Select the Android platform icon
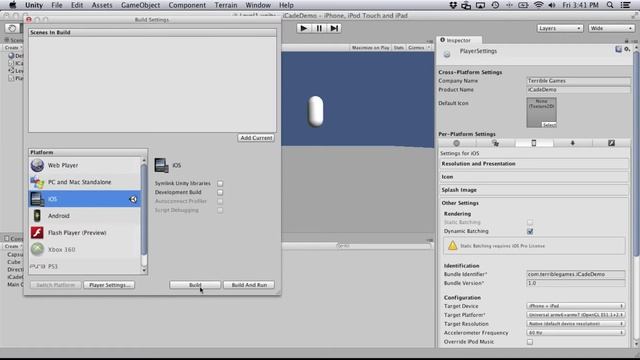The width and height of the screenshot is (640, 360). pyautogui.click(x=37, y=216)
